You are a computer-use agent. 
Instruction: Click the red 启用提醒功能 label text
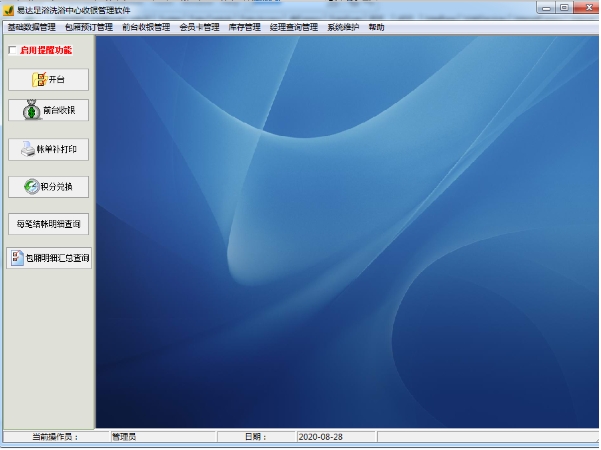pyautogui.click(x=46, y=50)
